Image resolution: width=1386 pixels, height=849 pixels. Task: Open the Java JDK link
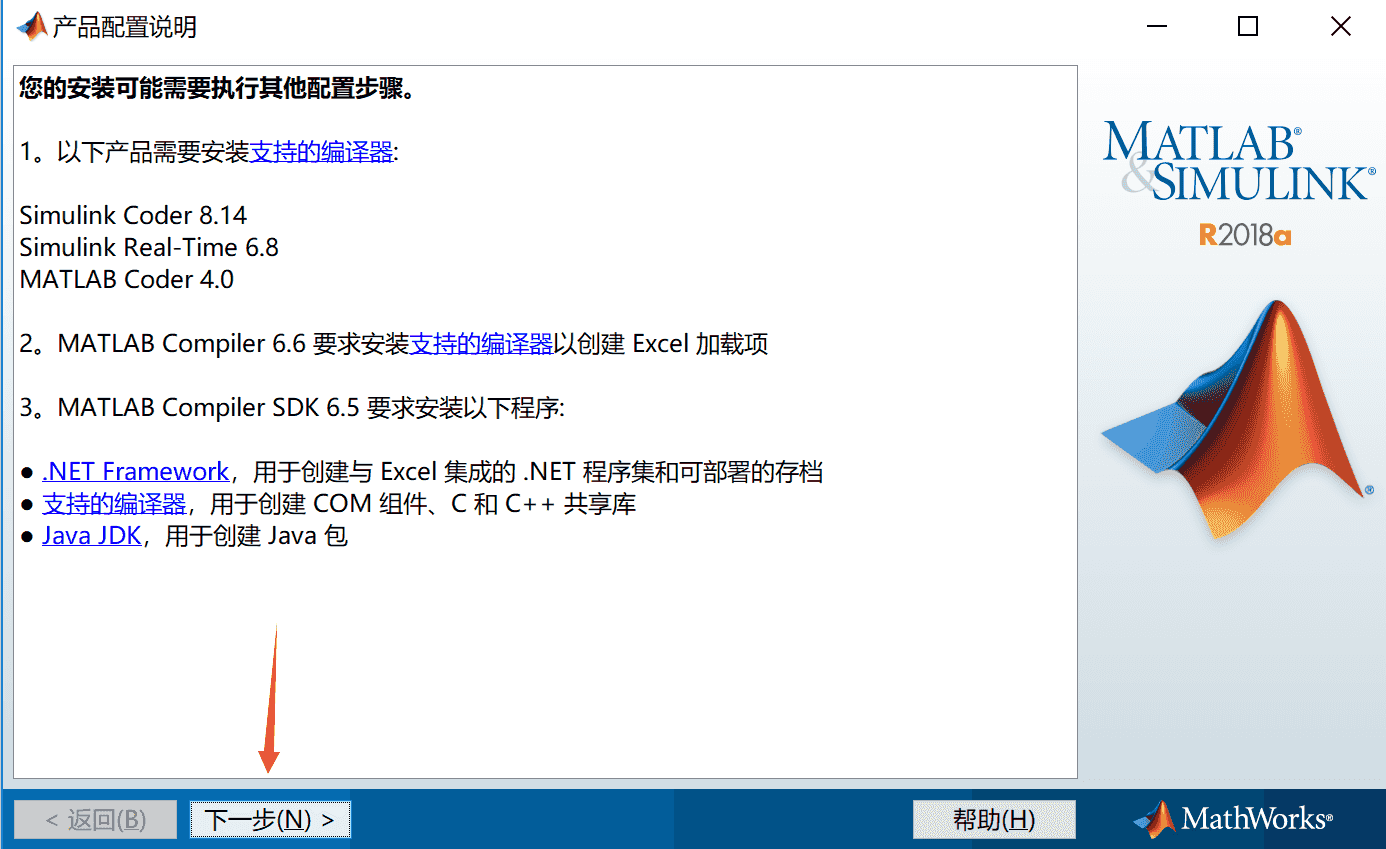(91, 535)
